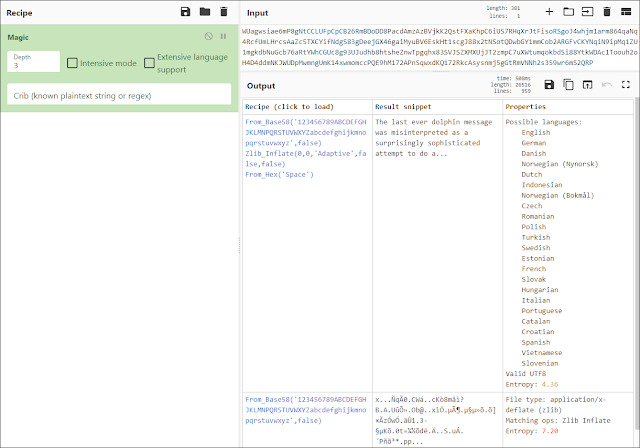
Task: Save the current recipe
Action: [x=185, y=12]
